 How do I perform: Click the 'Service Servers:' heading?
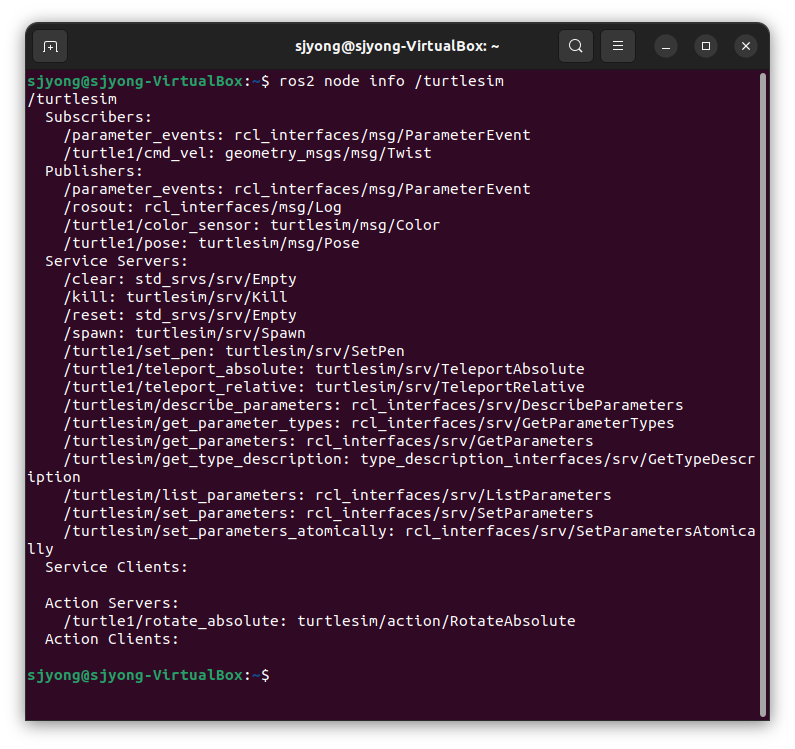pos(116,261)
